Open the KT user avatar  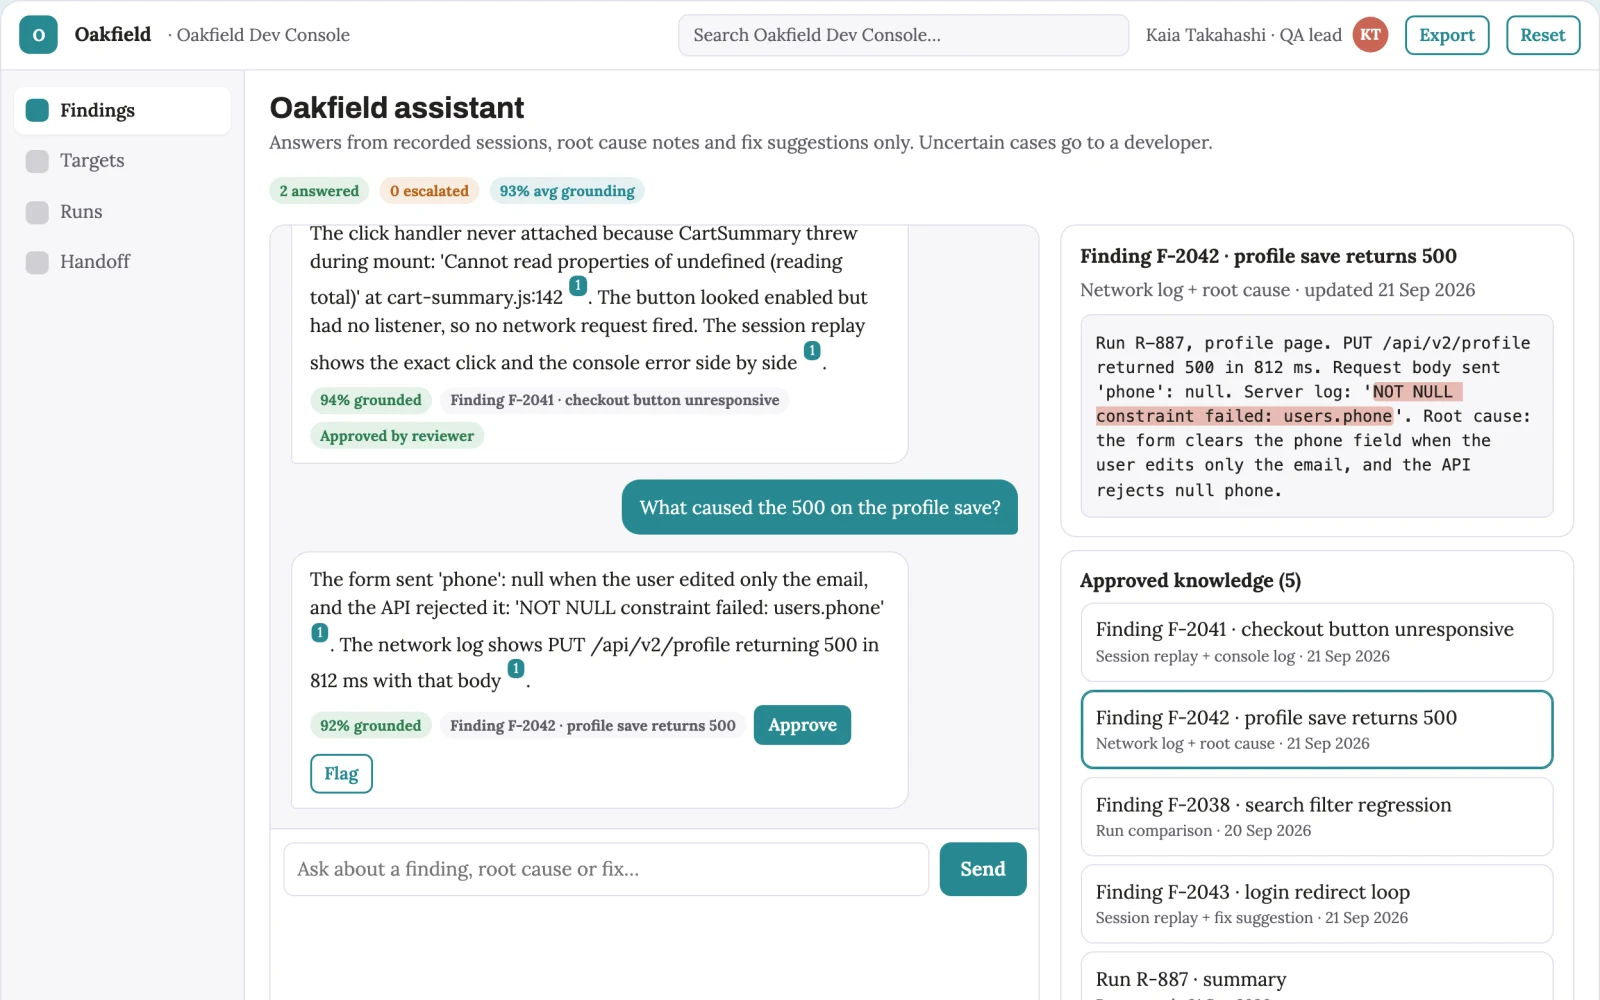1370,35
